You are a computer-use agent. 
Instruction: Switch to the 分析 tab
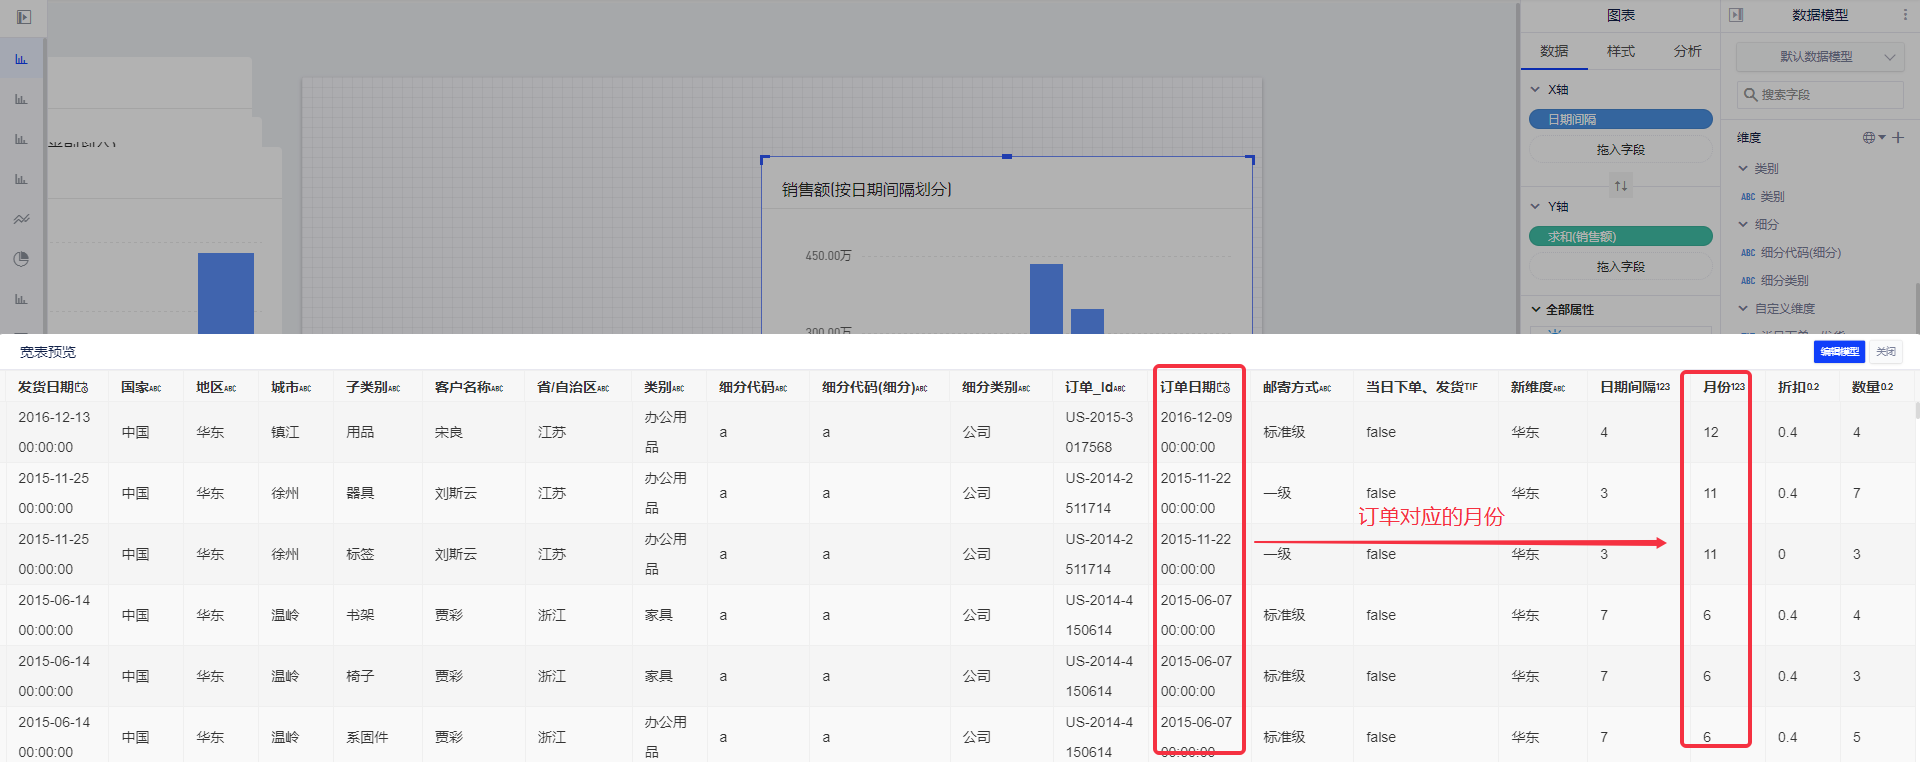click(1687, 51)
